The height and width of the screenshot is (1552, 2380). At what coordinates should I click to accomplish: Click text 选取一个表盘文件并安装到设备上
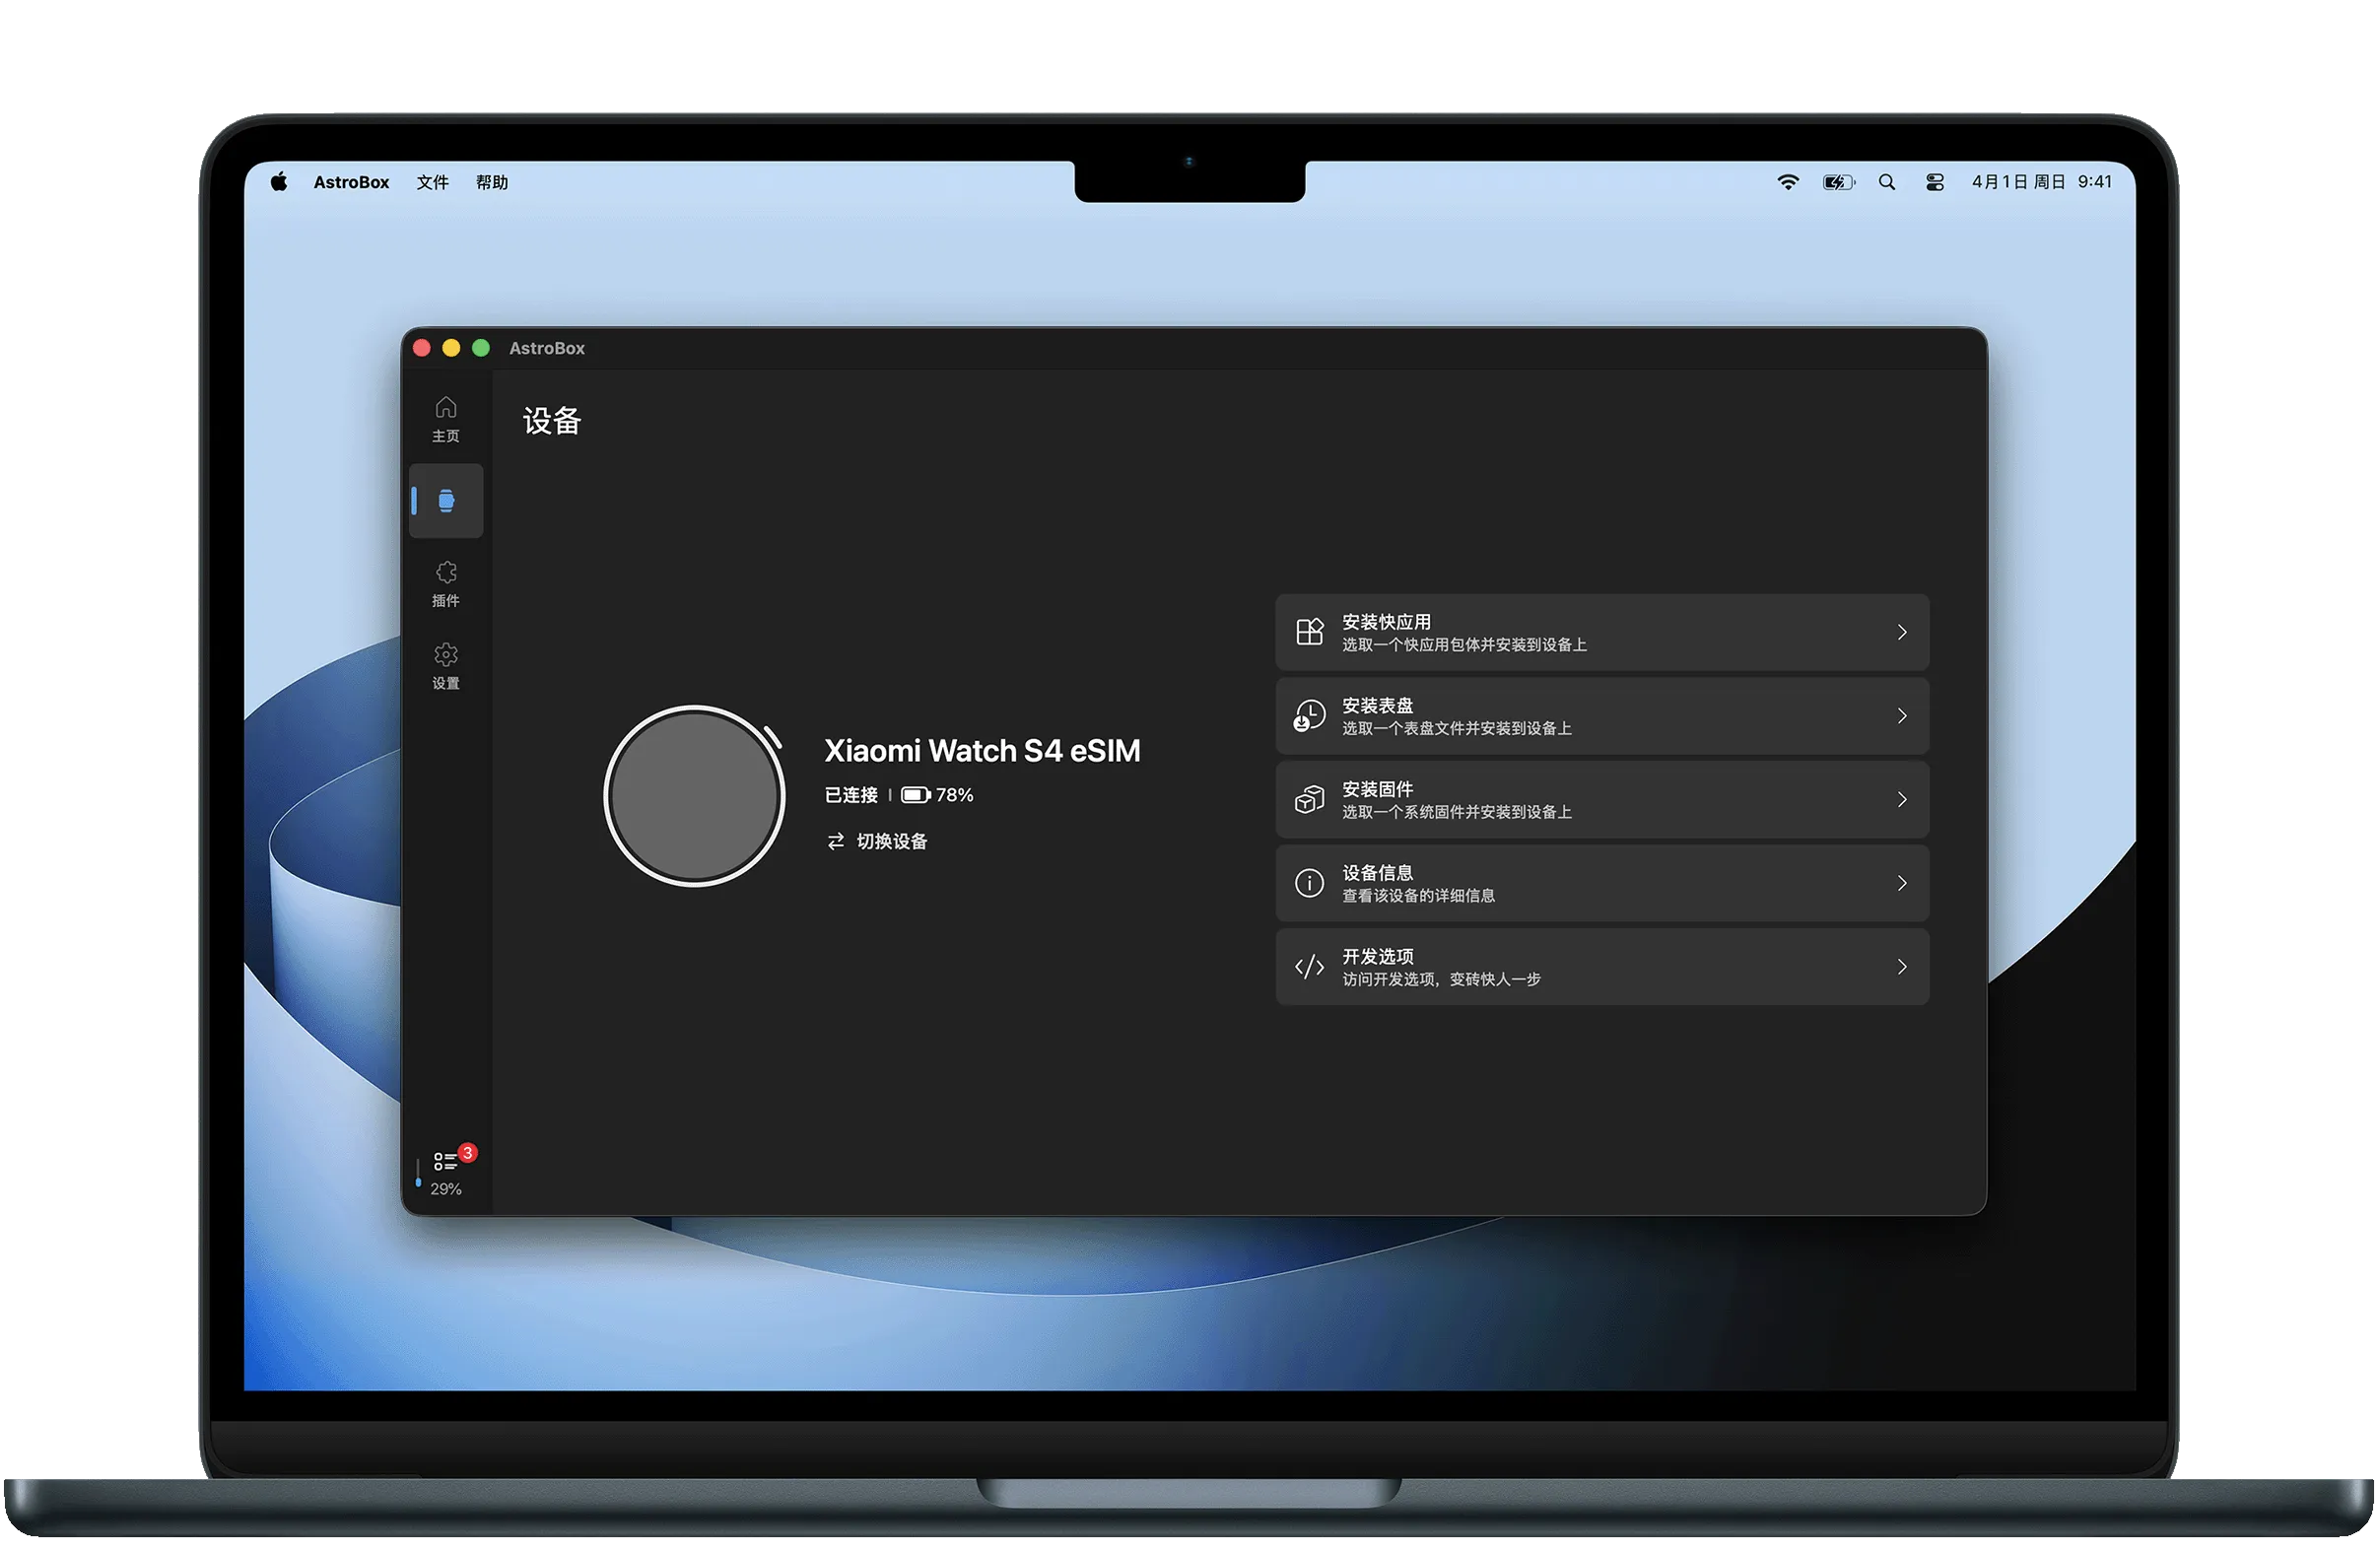1457,729
